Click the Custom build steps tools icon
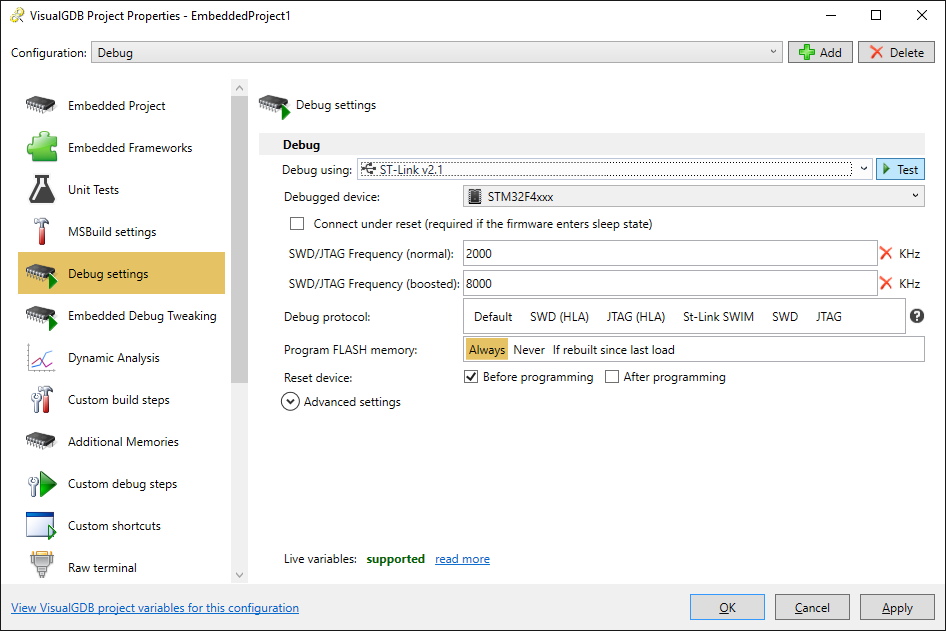The image size is (946, 631). (42, 399)
